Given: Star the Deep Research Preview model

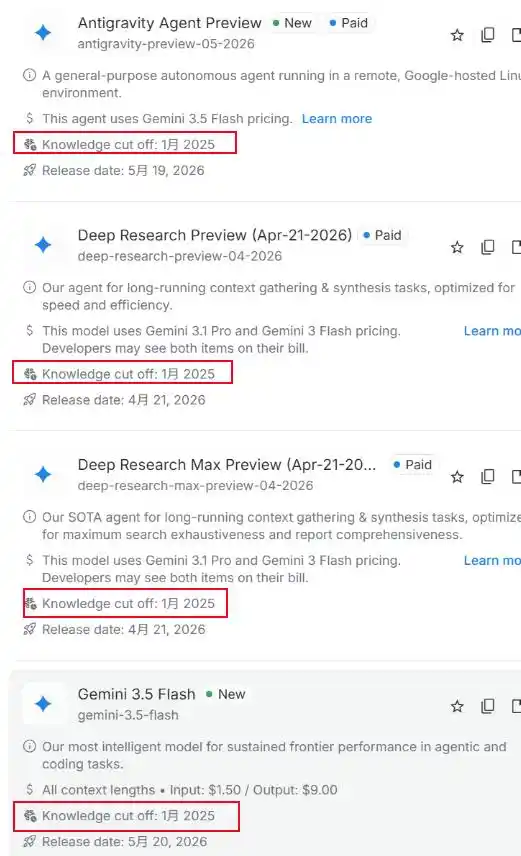Looking at the screenshot, I should click(457, 247).
